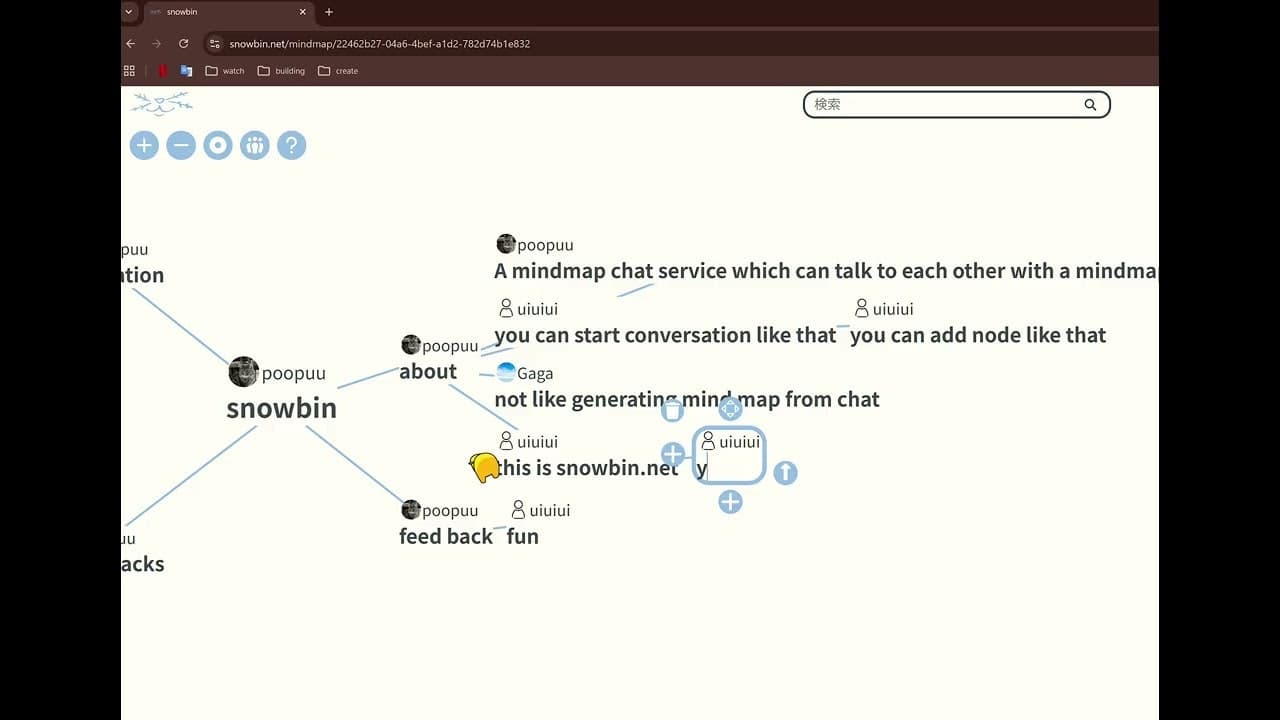Click the zoom out minus icon

[181, 145]
